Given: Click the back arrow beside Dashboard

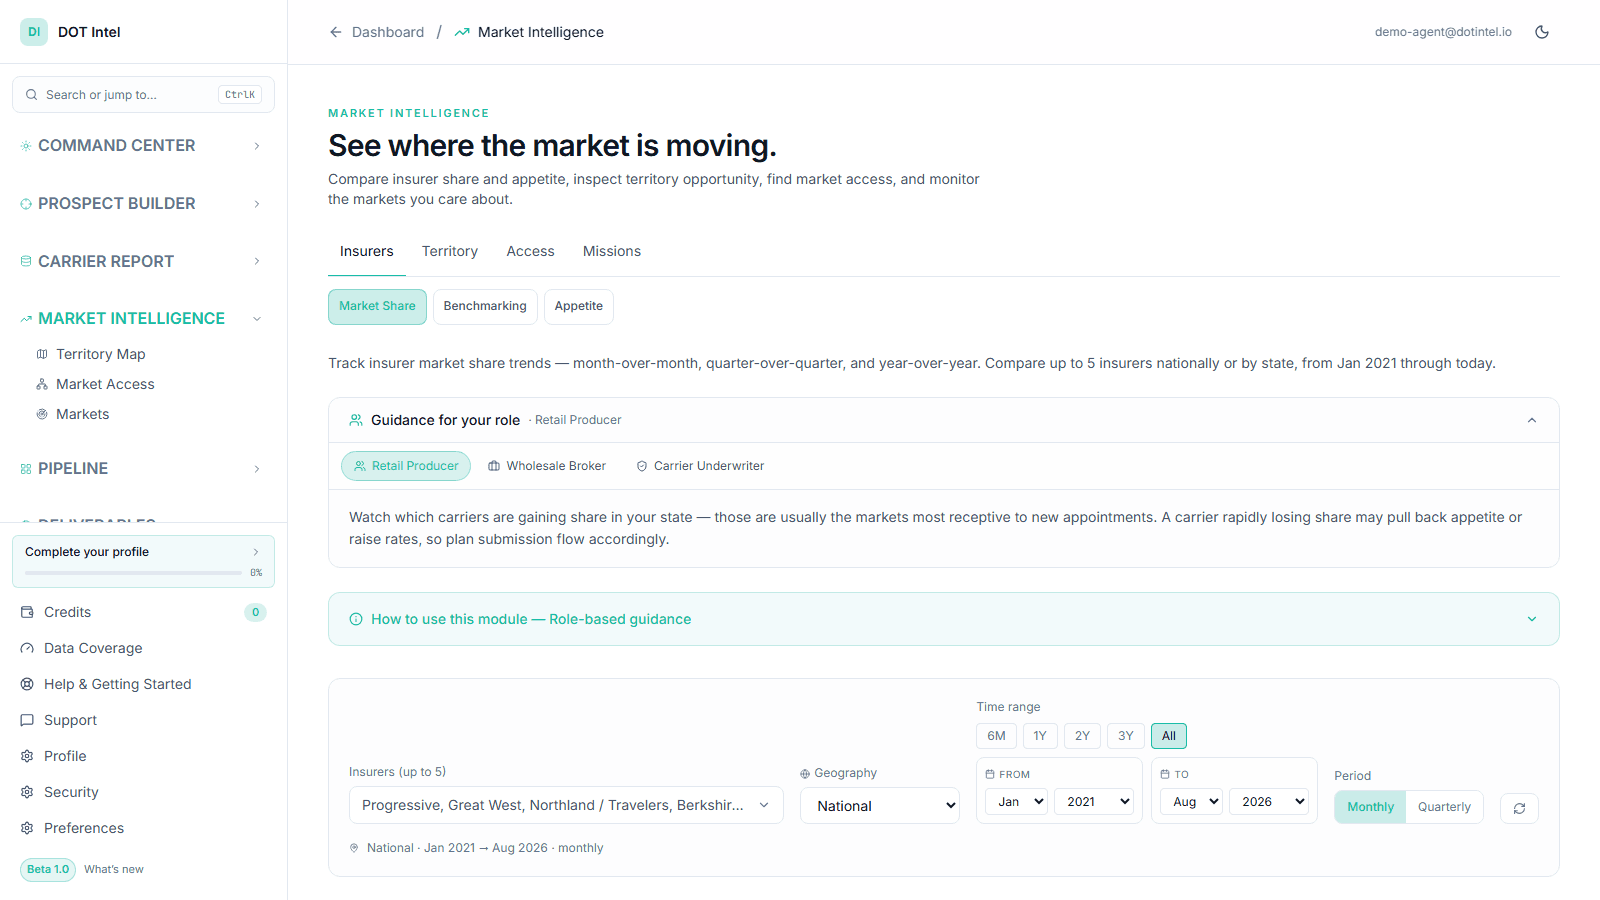Looking at the screenshot, I should click(x=336, y=32).
